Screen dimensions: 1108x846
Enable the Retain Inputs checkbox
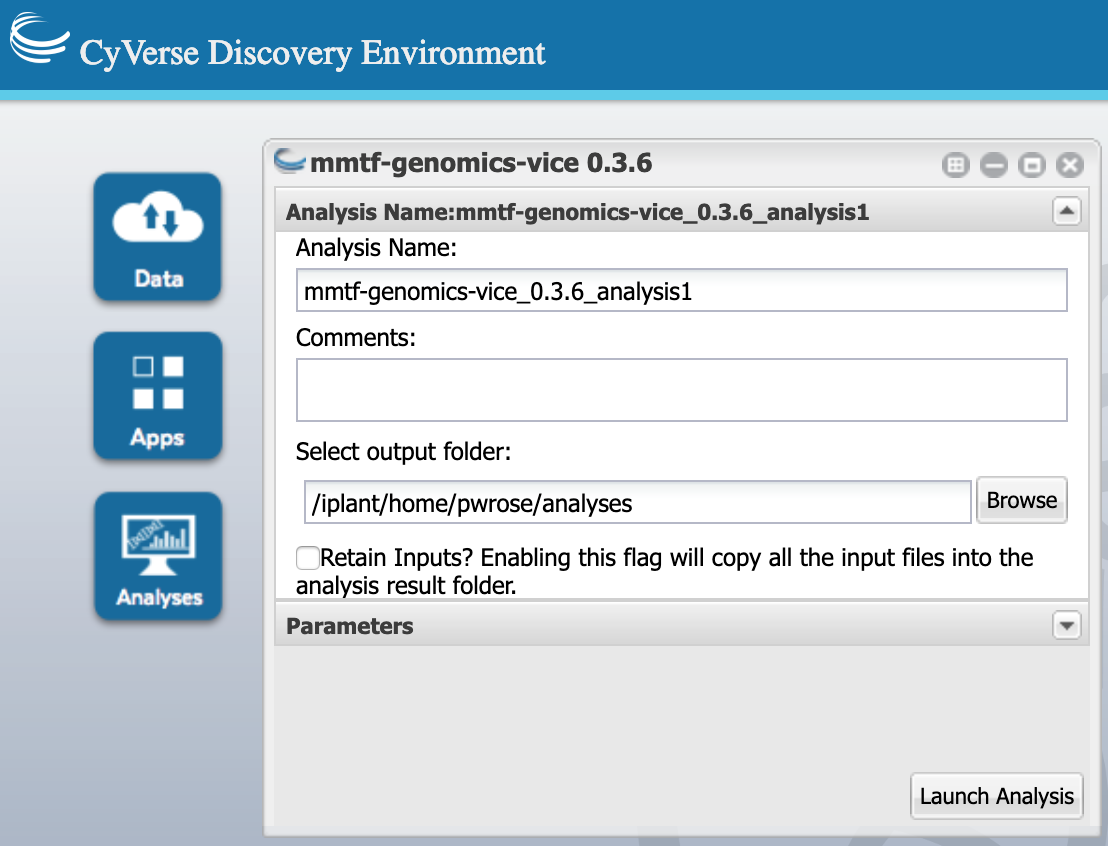click(x=307, y=558)
